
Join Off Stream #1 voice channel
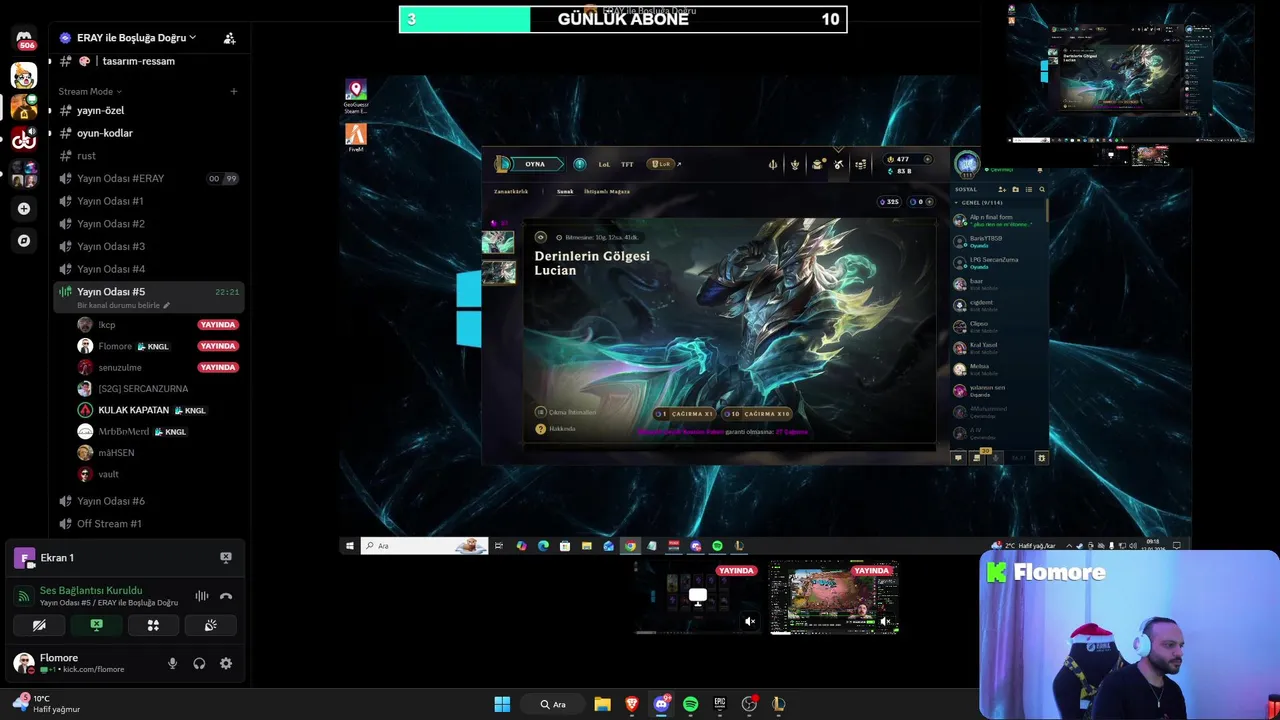pos(147,524)
